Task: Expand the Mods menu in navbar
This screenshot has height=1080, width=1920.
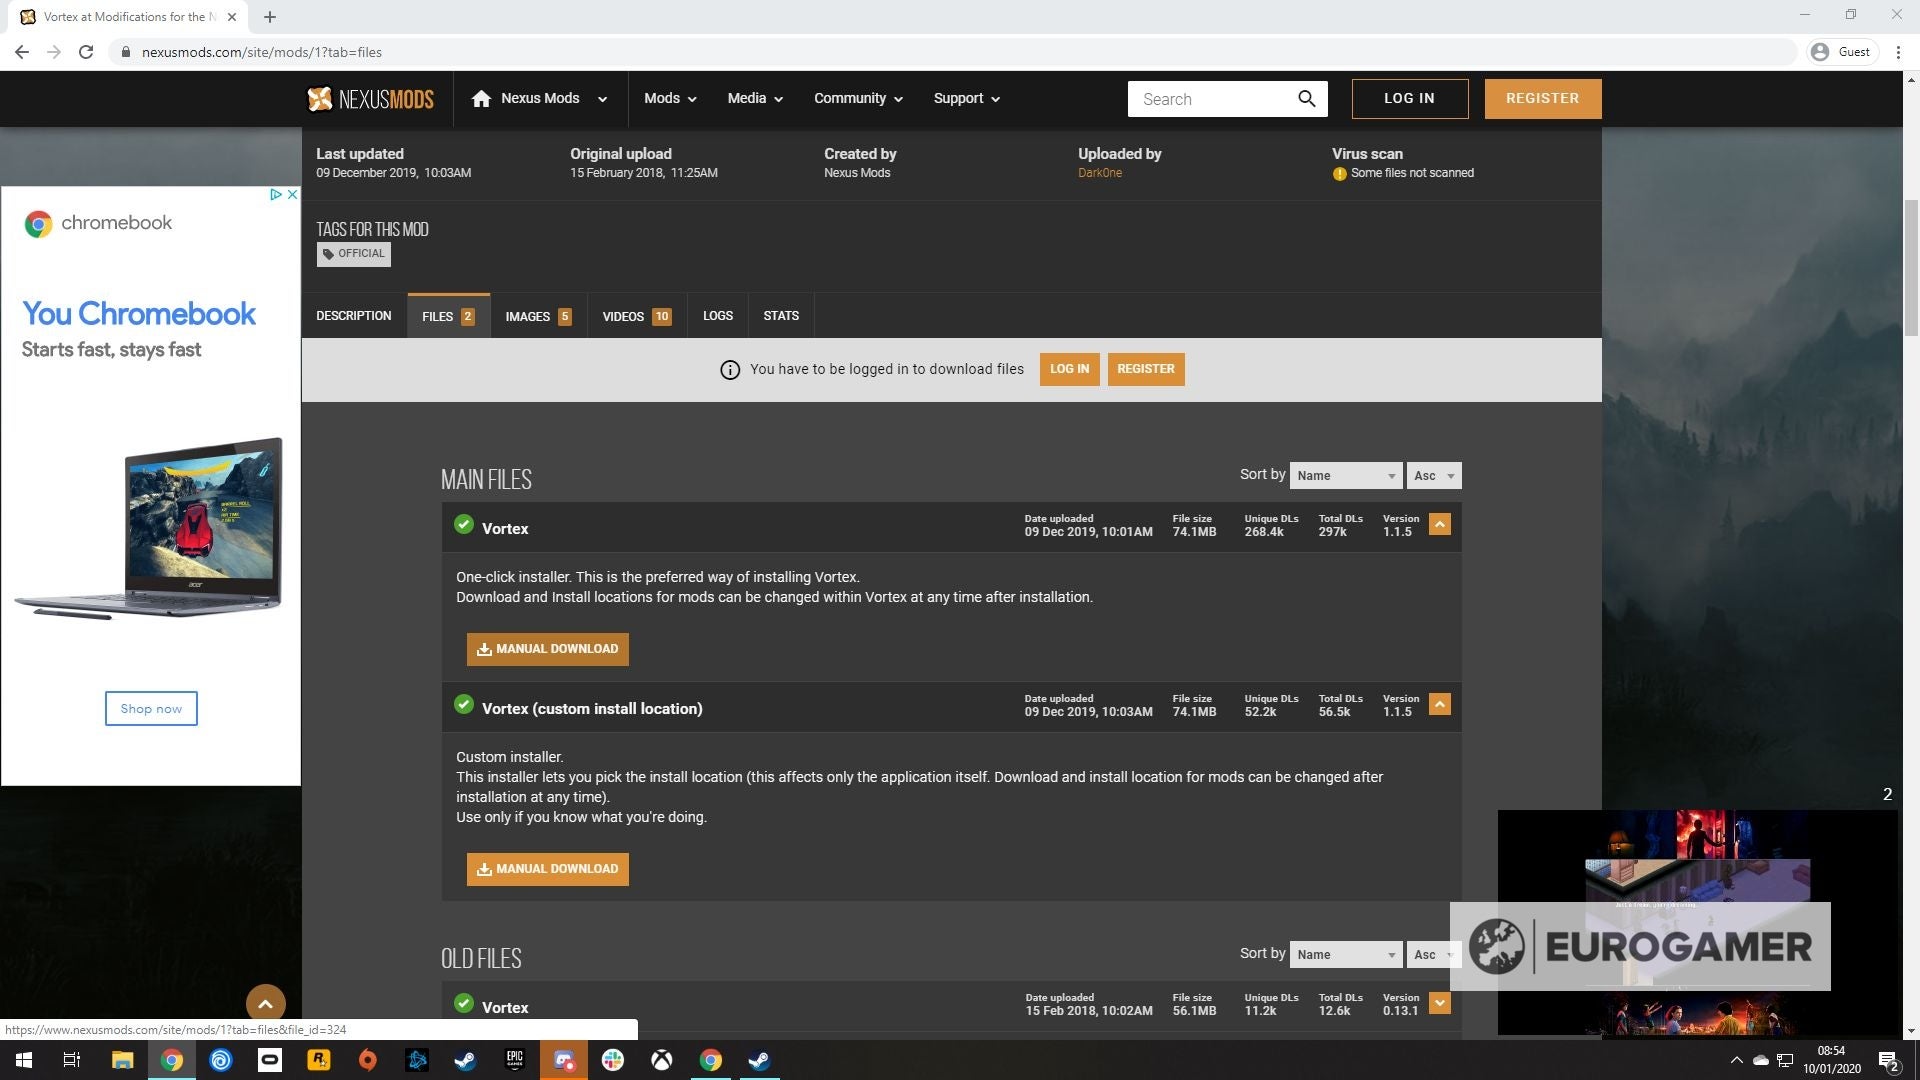Action: pos(670,98)
